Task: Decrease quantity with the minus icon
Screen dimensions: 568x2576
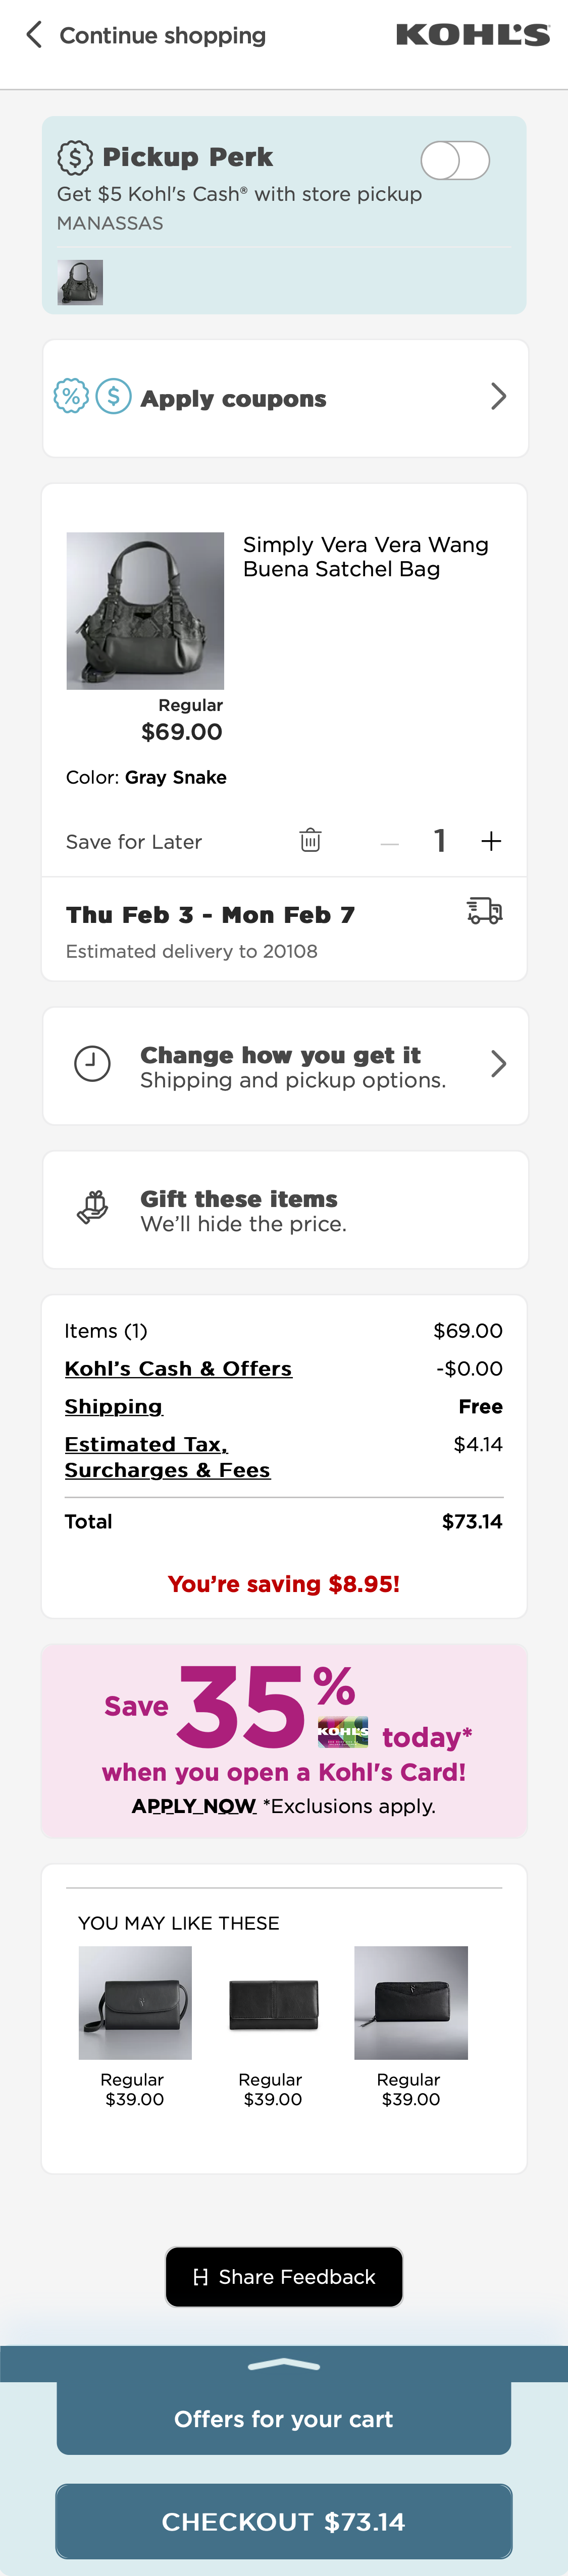Action: coord(390,843)
